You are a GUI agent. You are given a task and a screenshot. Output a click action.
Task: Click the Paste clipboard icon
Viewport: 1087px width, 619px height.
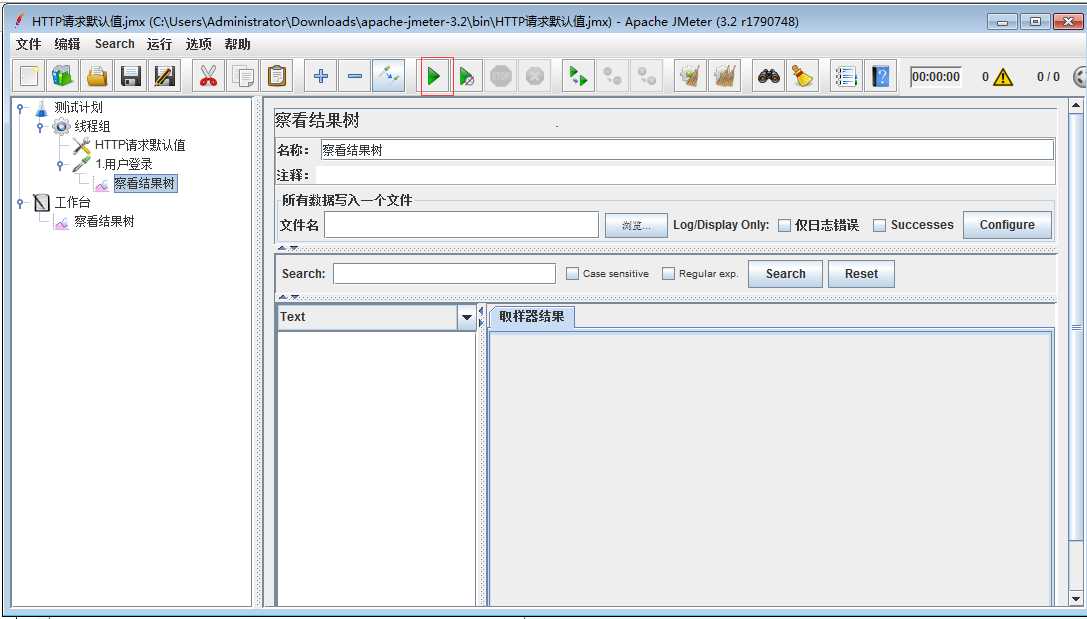pos(277,76)
